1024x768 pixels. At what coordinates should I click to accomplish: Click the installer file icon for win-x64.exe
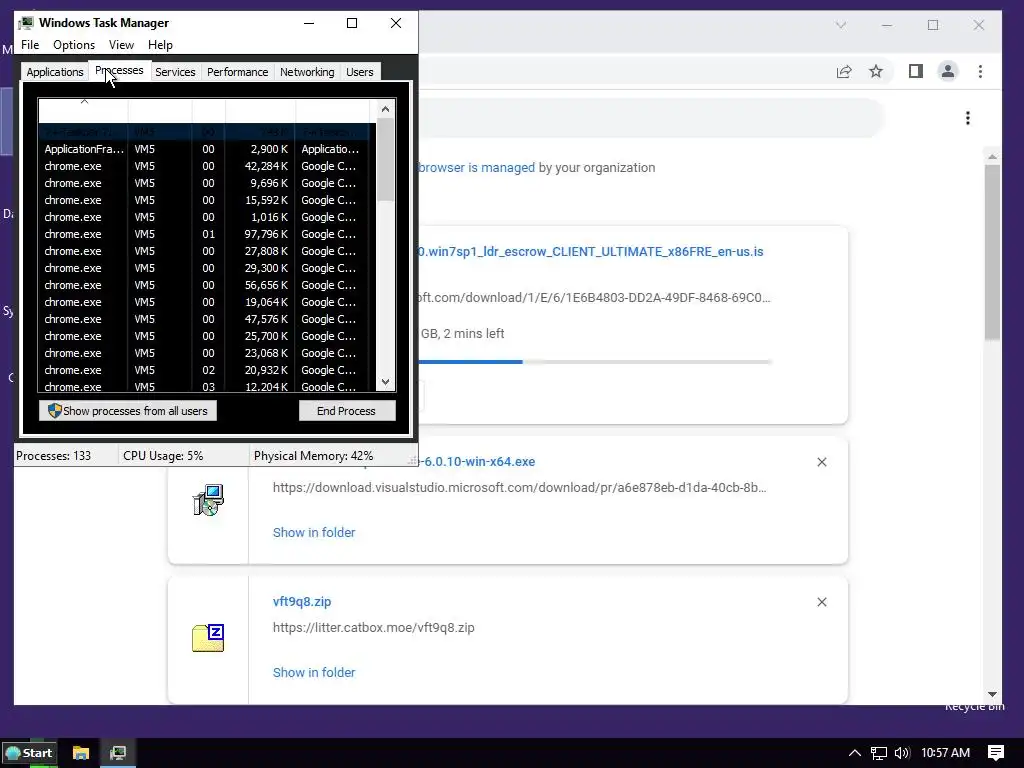tap(208, 500)
